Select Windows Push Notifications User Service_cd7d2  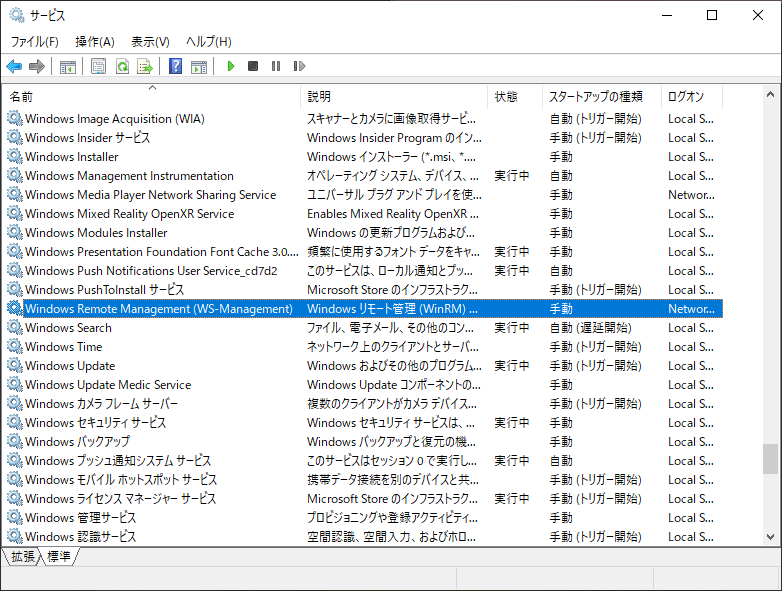click(x=363, y=270)
